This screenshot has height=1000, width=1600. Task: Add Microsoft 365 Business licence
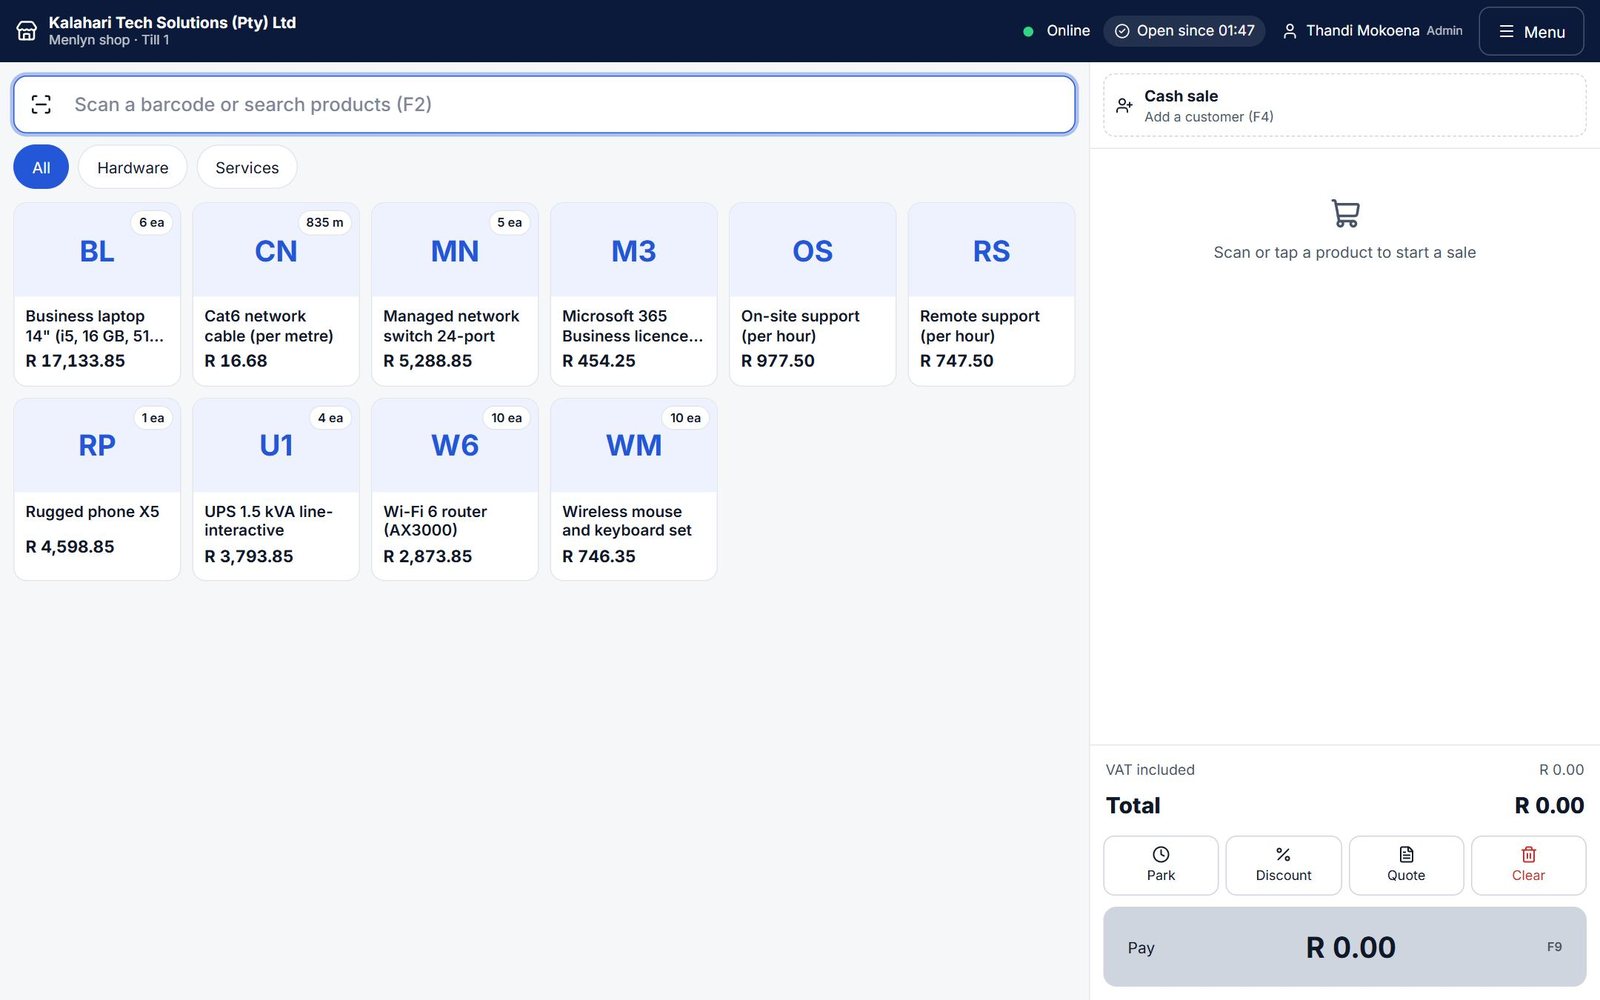634,294
